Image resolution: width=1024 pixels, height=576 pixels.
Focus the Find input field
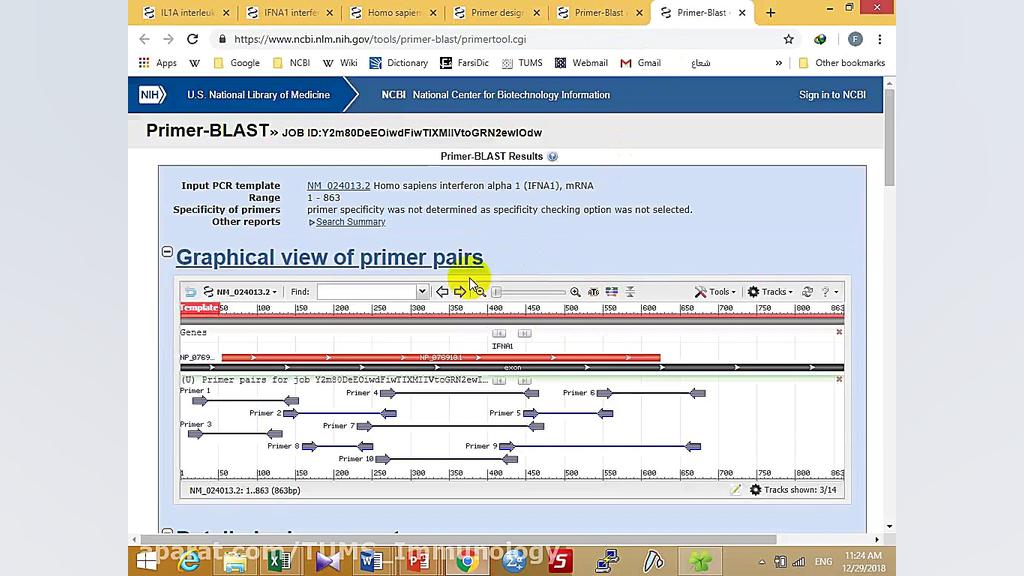(x=366, y=292)
